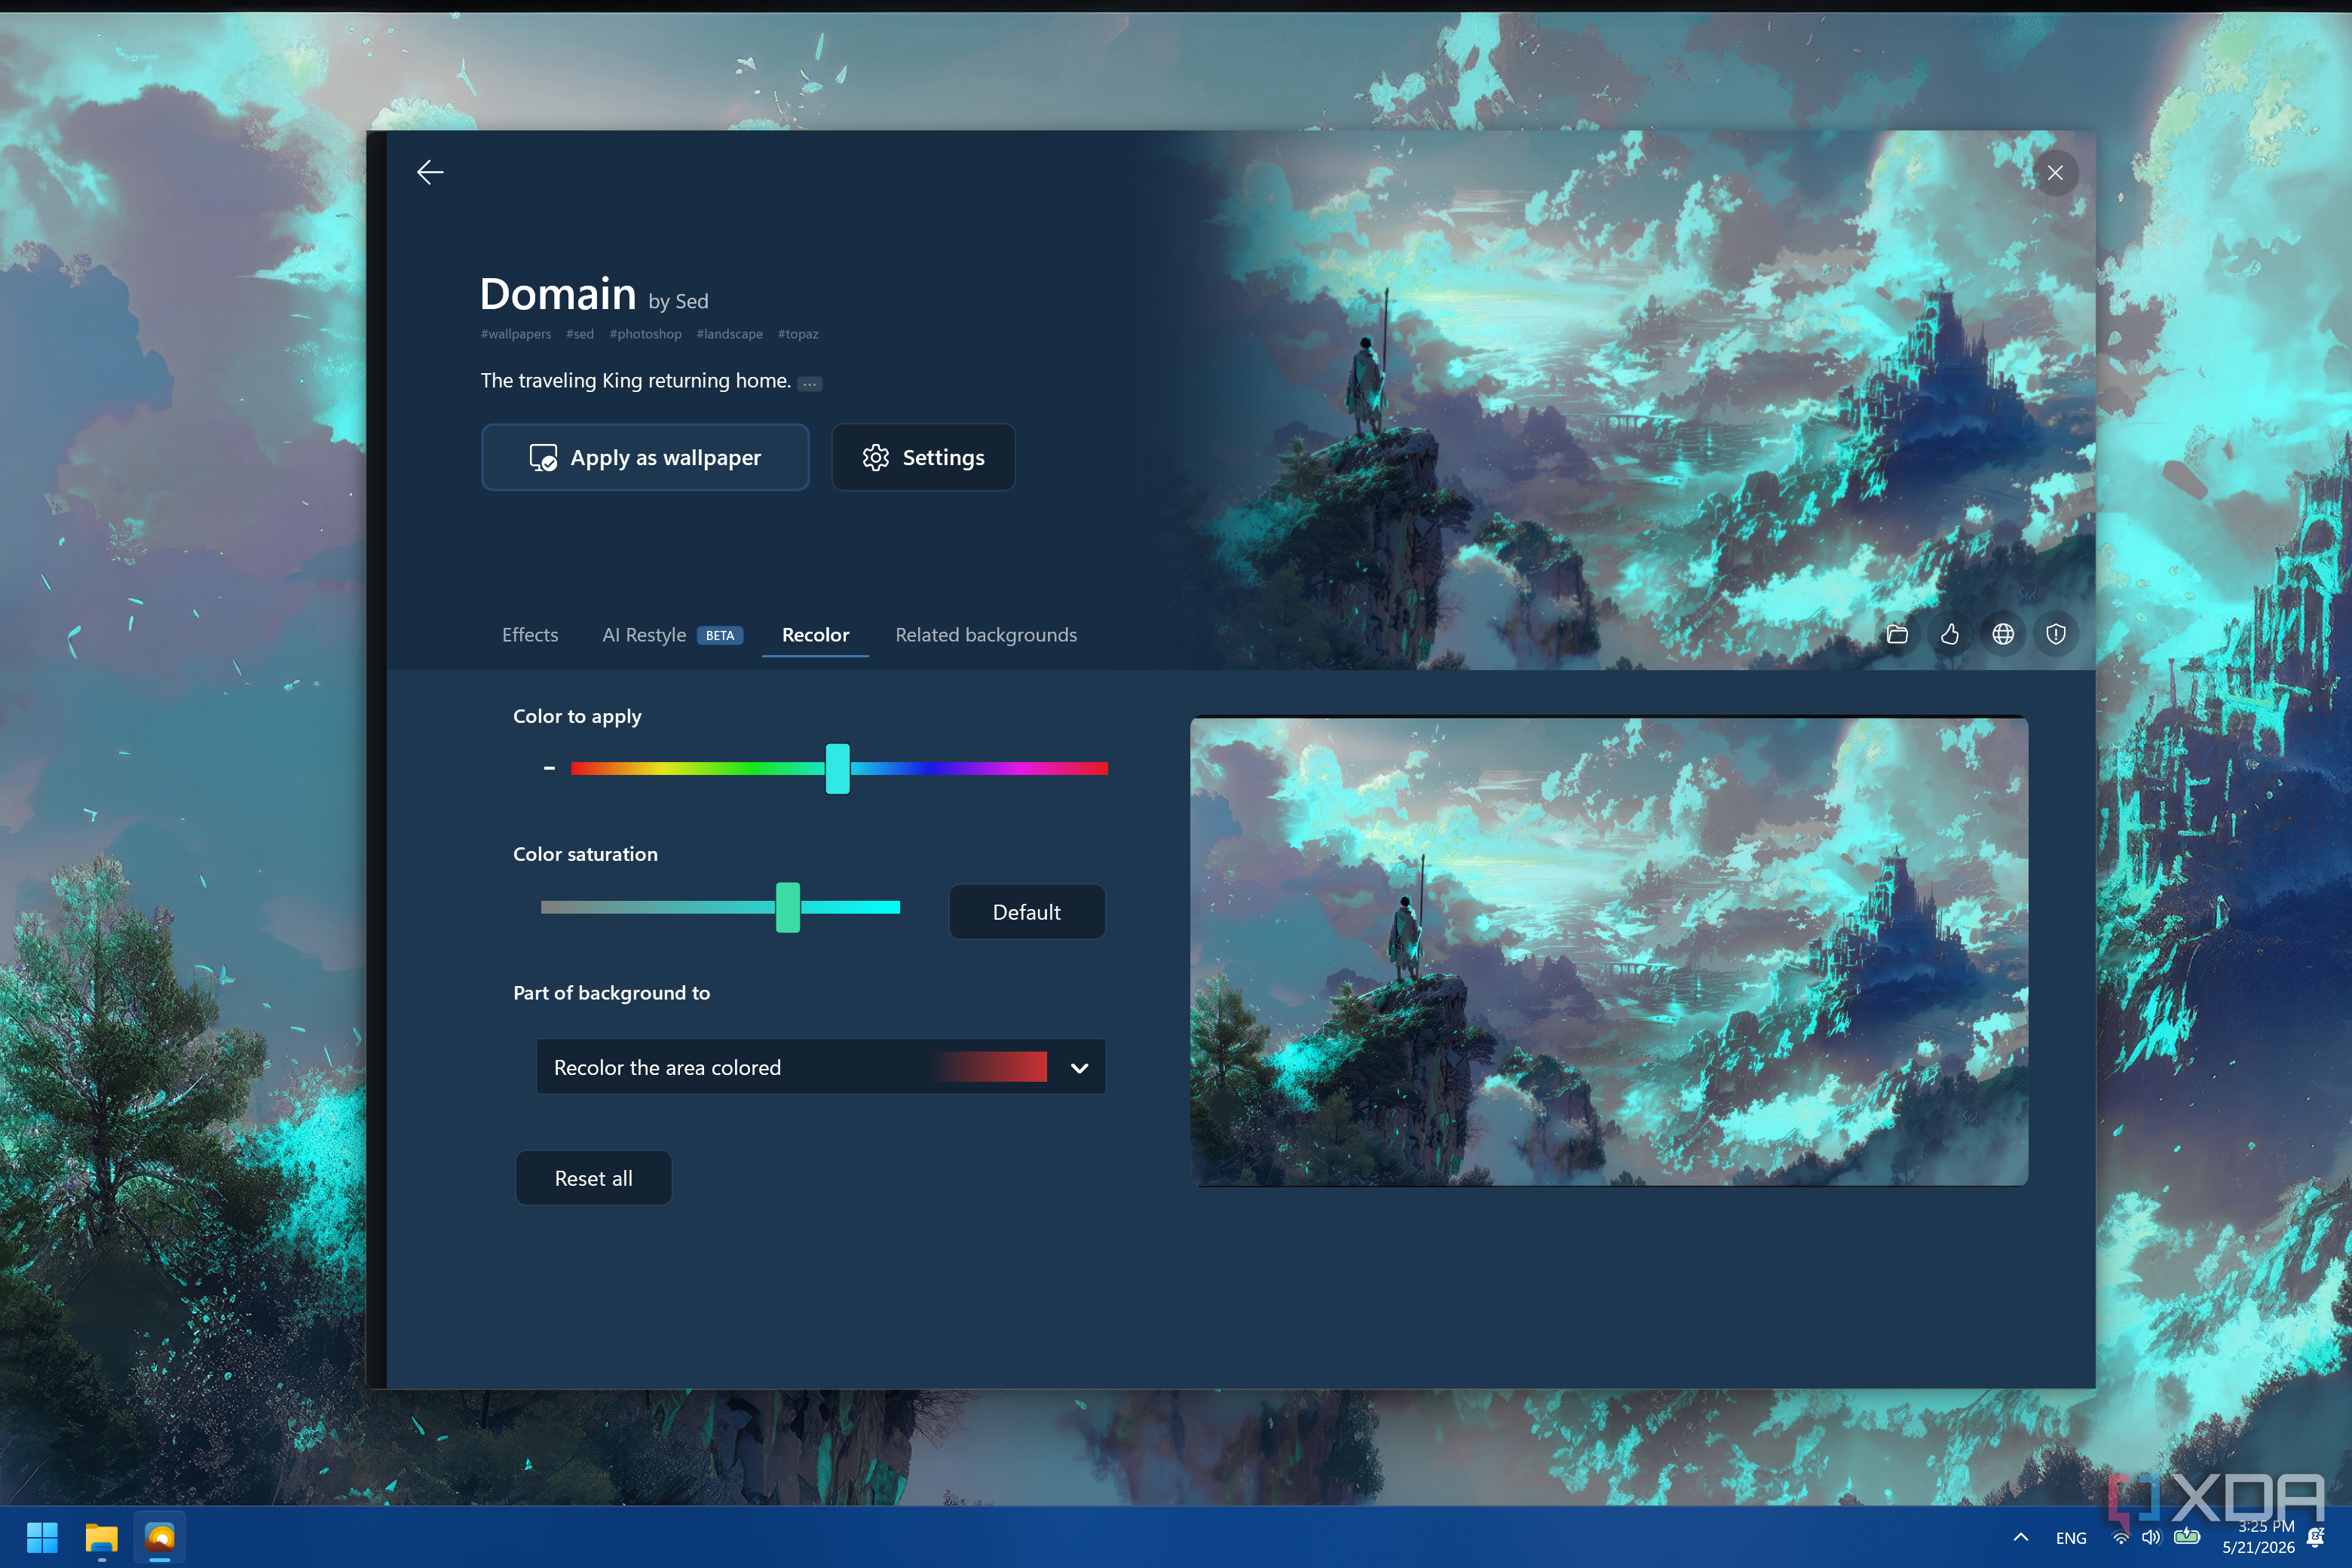Close the Domain wallpaper dialog
Viewport: 2352px width, 1568px height.
[2055, 173]
